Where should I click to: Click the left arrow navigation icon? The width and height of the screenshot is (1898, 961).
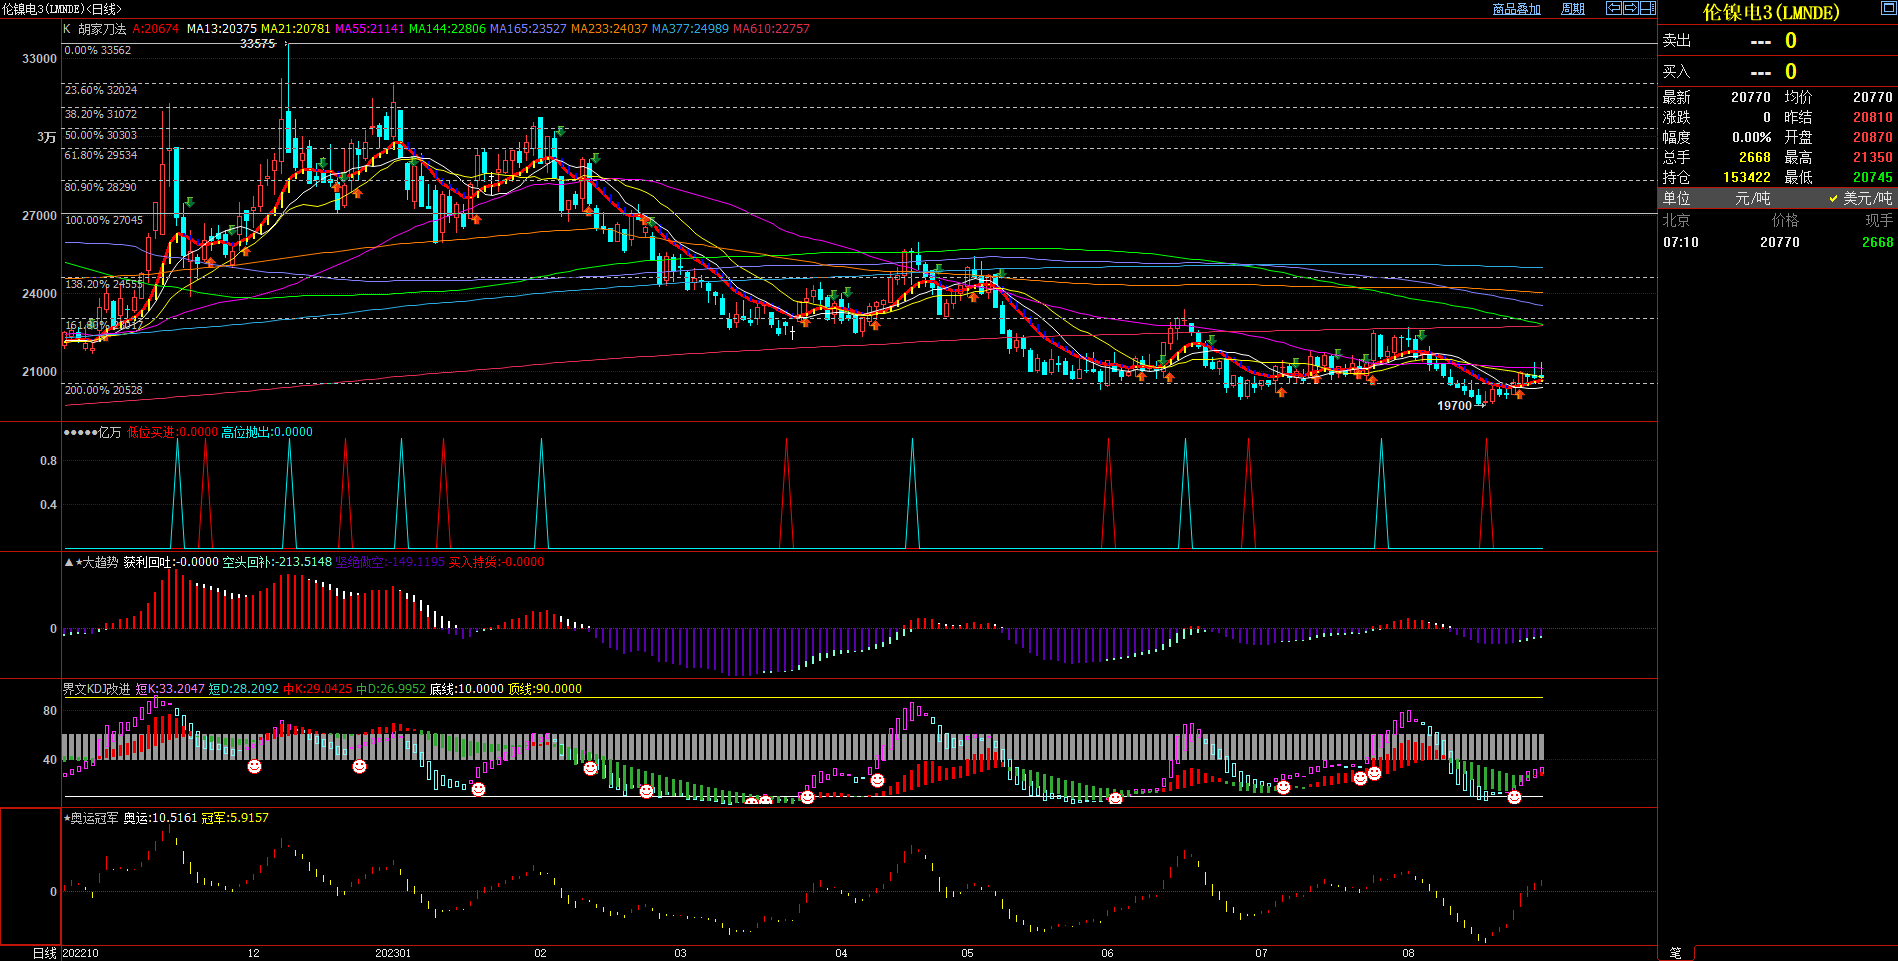coord(1613,8)
